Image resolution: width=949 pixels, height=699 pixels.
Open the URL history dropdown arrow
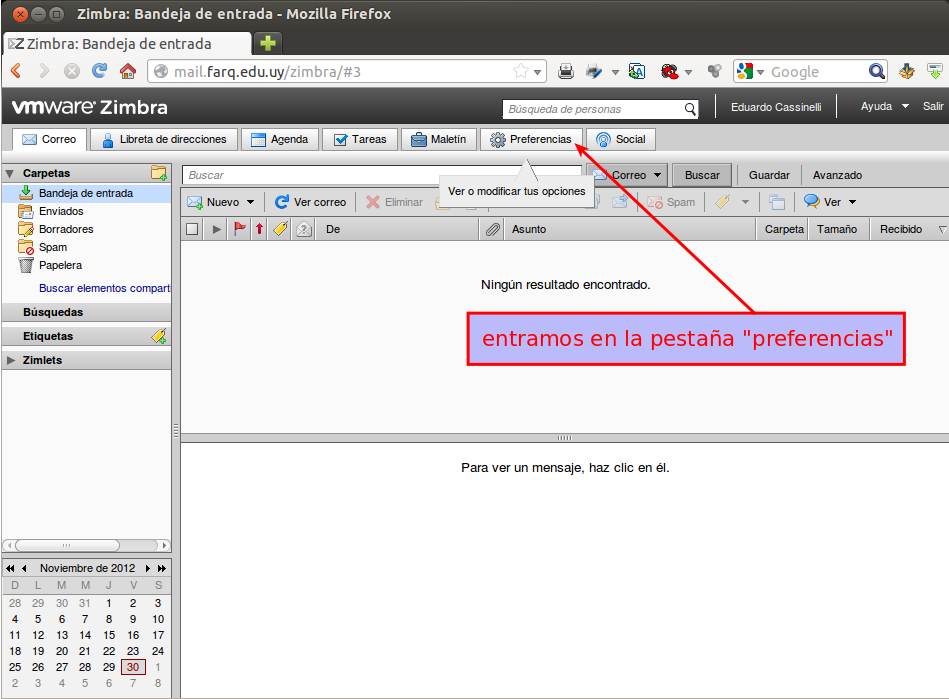click(x=537, y=72)
